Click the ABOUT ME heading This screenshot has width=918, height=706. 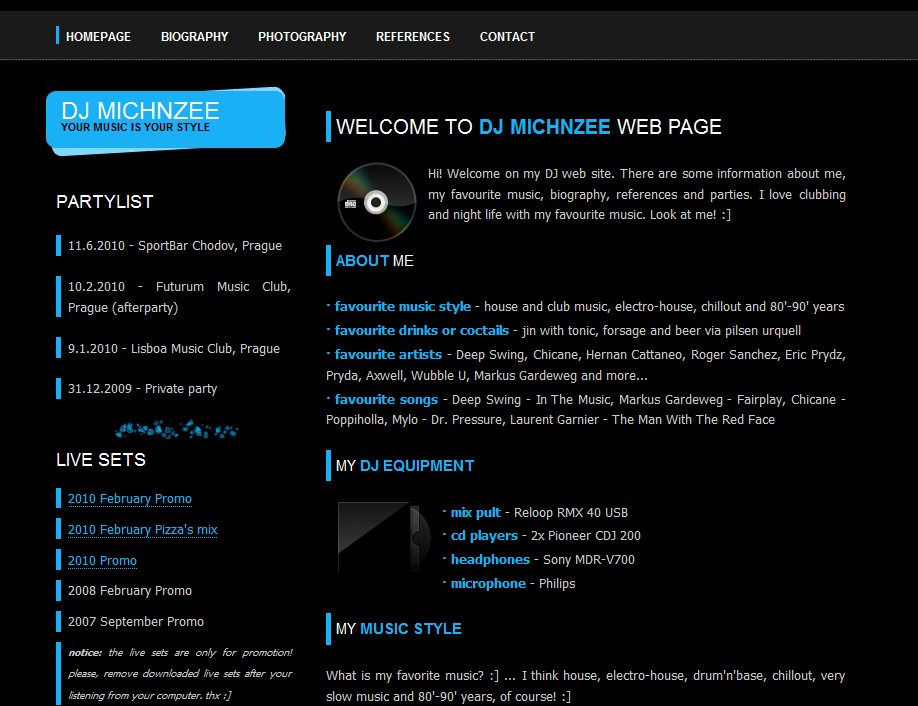pos(374,261)
